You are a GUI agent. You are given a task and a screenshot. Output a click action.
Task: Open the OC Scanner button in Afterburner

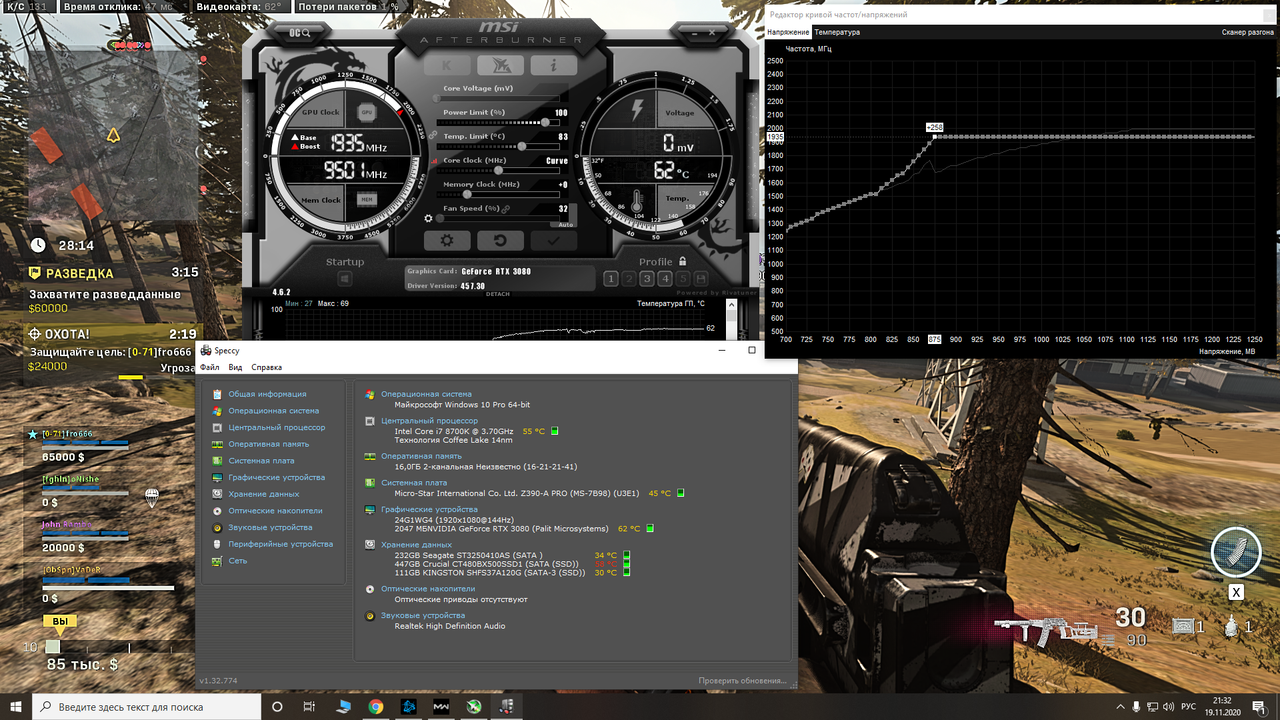[x=301, y=33]
